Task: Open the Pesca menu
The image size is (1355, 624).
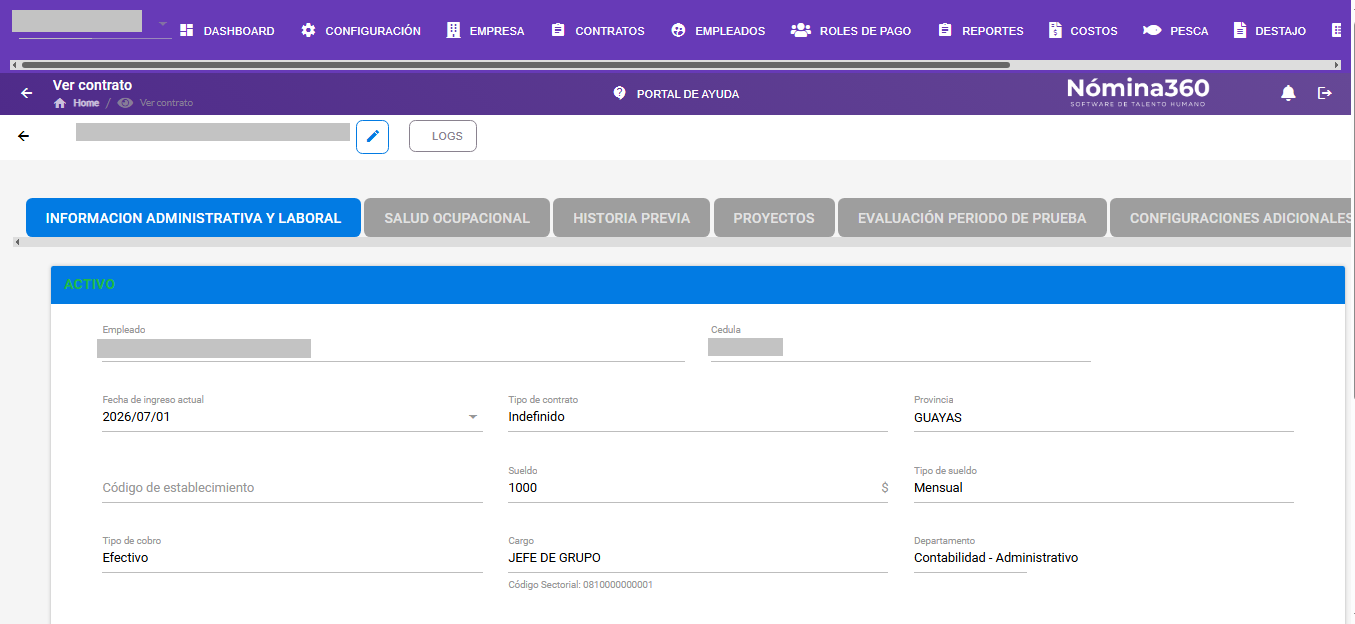Action: [x=1175, y=31]
